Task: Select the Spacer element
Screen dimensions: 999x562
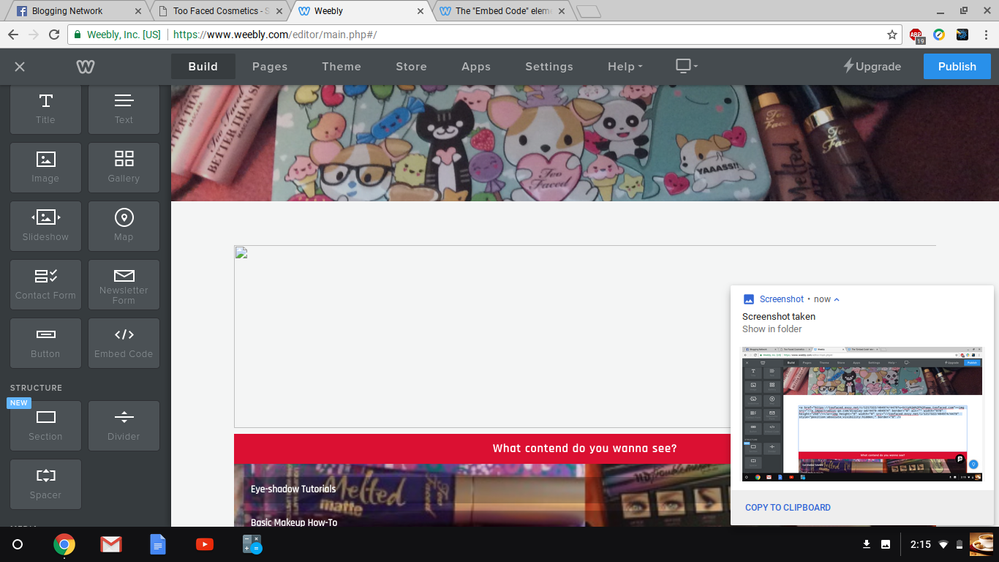Action: point(45,484)
